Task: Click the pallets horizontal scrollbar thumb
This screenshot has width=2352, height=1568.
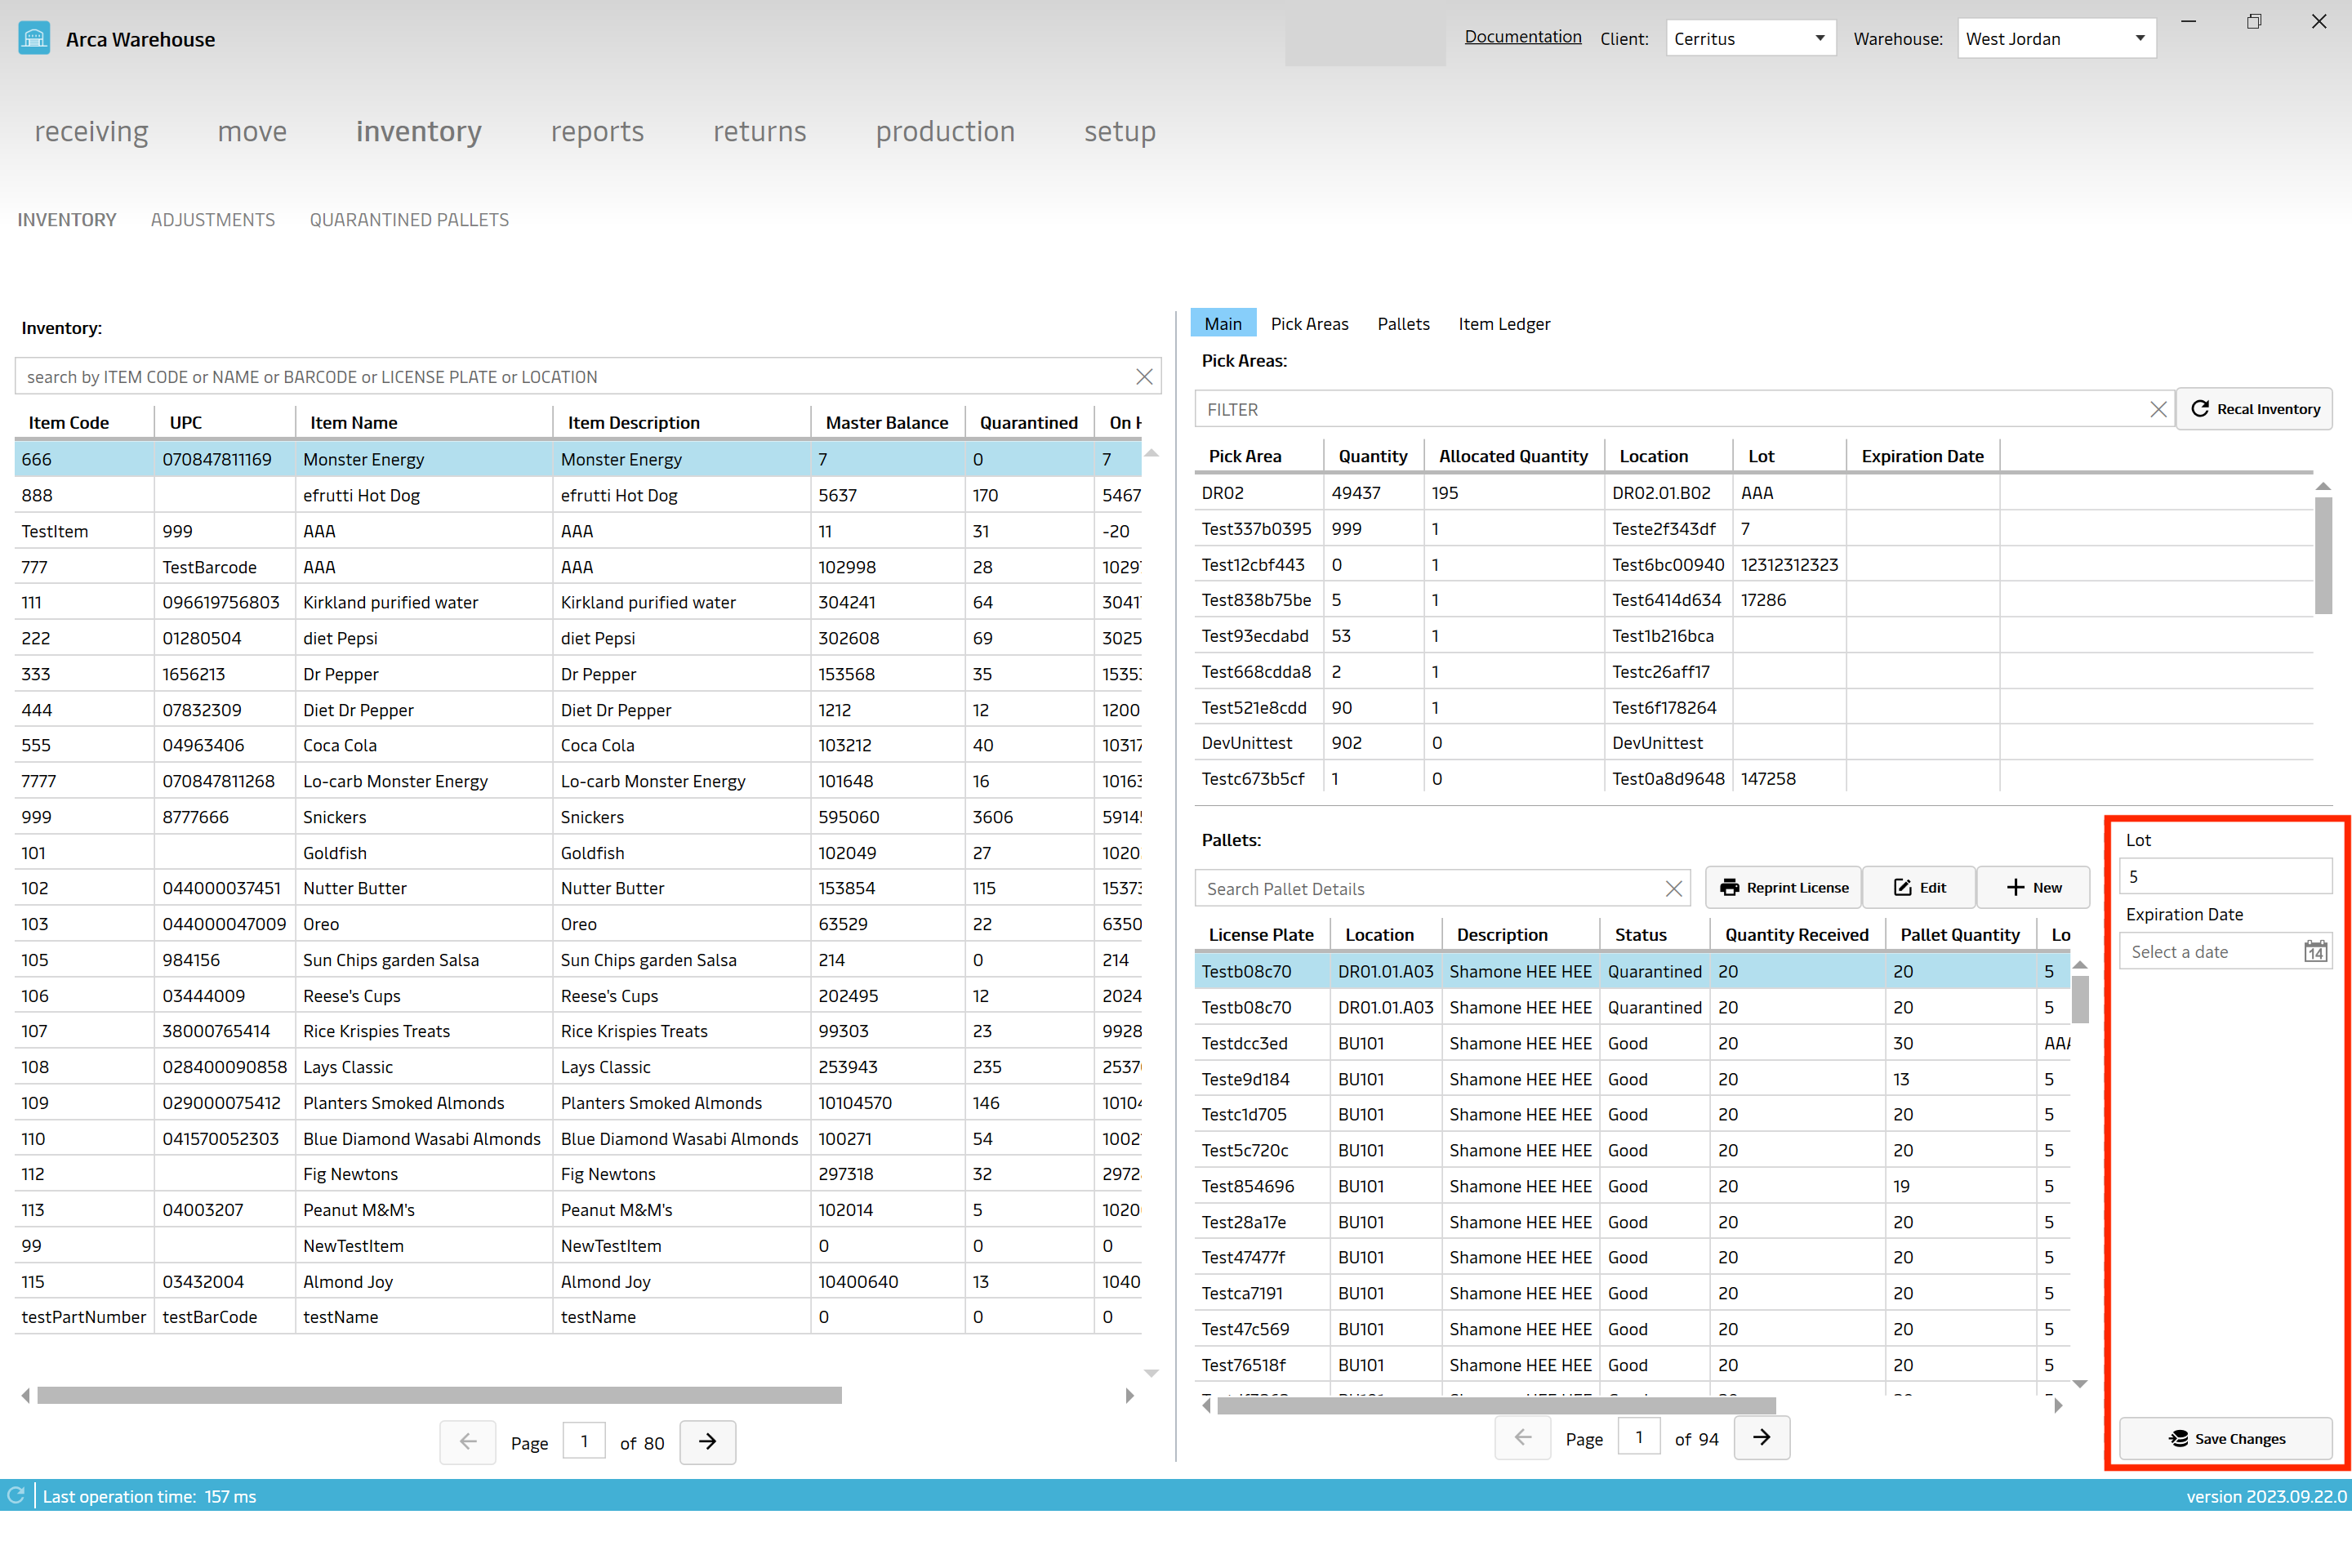Action: click(1496, 1405)
